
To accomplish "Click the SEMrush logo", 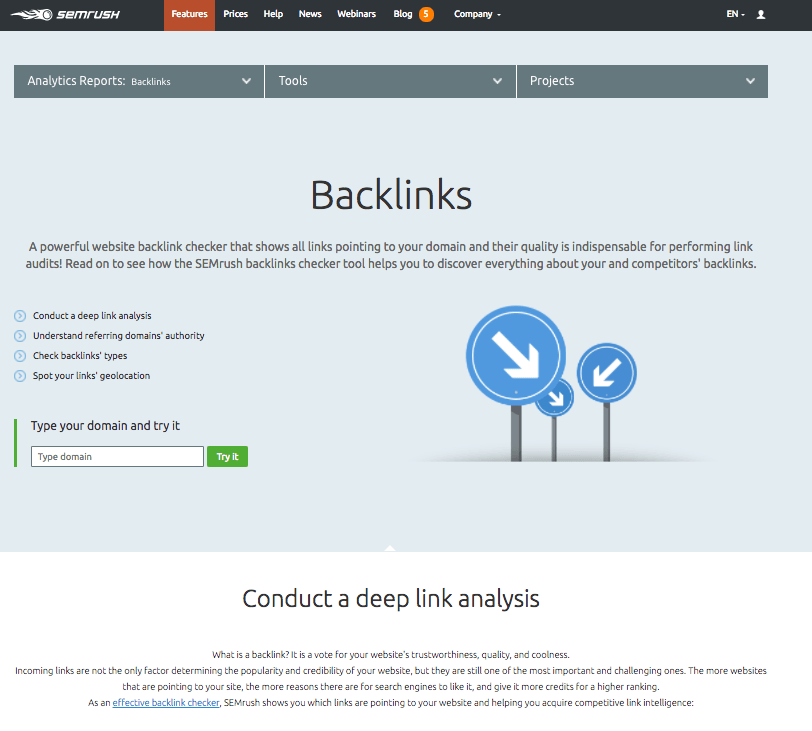I will (65, 14).
